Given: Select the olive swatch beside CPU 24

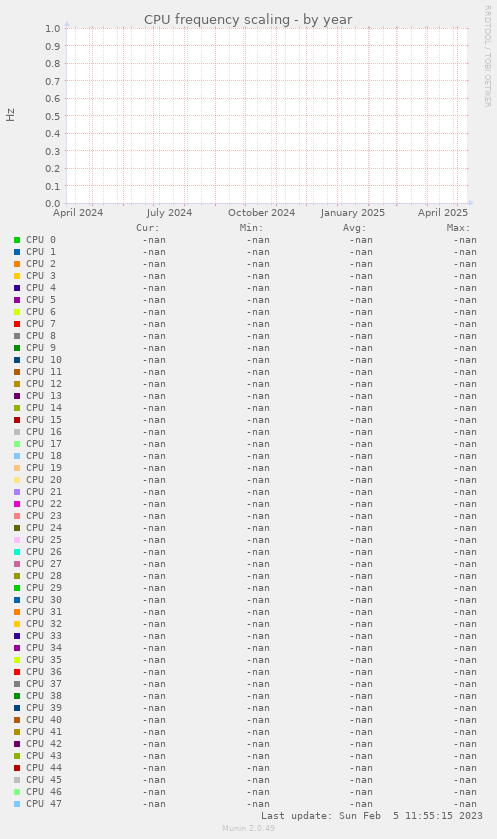Looking at the screenshot, I should coord(17,528).
